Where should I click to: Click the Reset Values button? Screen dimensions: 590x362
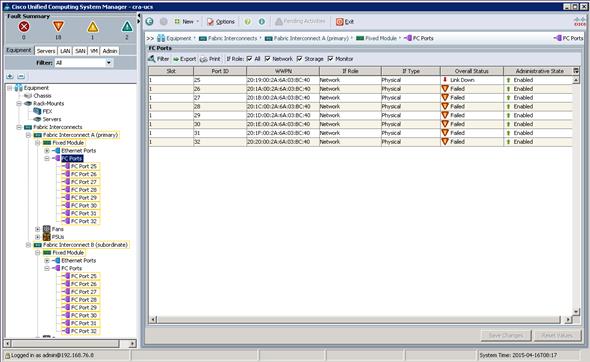click(557, 335)
